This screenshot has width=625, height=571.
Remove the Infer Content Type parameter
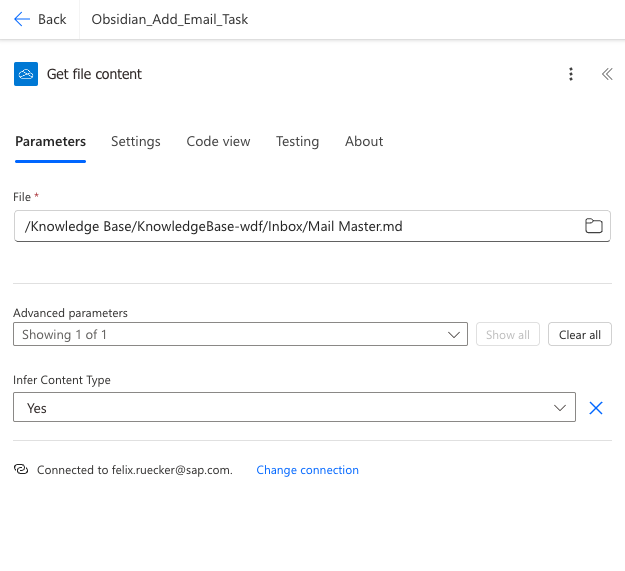(x=596, y=408)
